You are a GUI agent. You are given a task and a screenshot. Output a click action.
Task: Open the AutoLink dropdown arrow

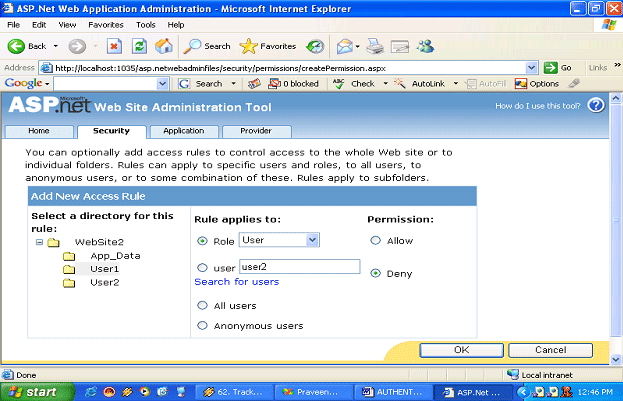point(456,84)
